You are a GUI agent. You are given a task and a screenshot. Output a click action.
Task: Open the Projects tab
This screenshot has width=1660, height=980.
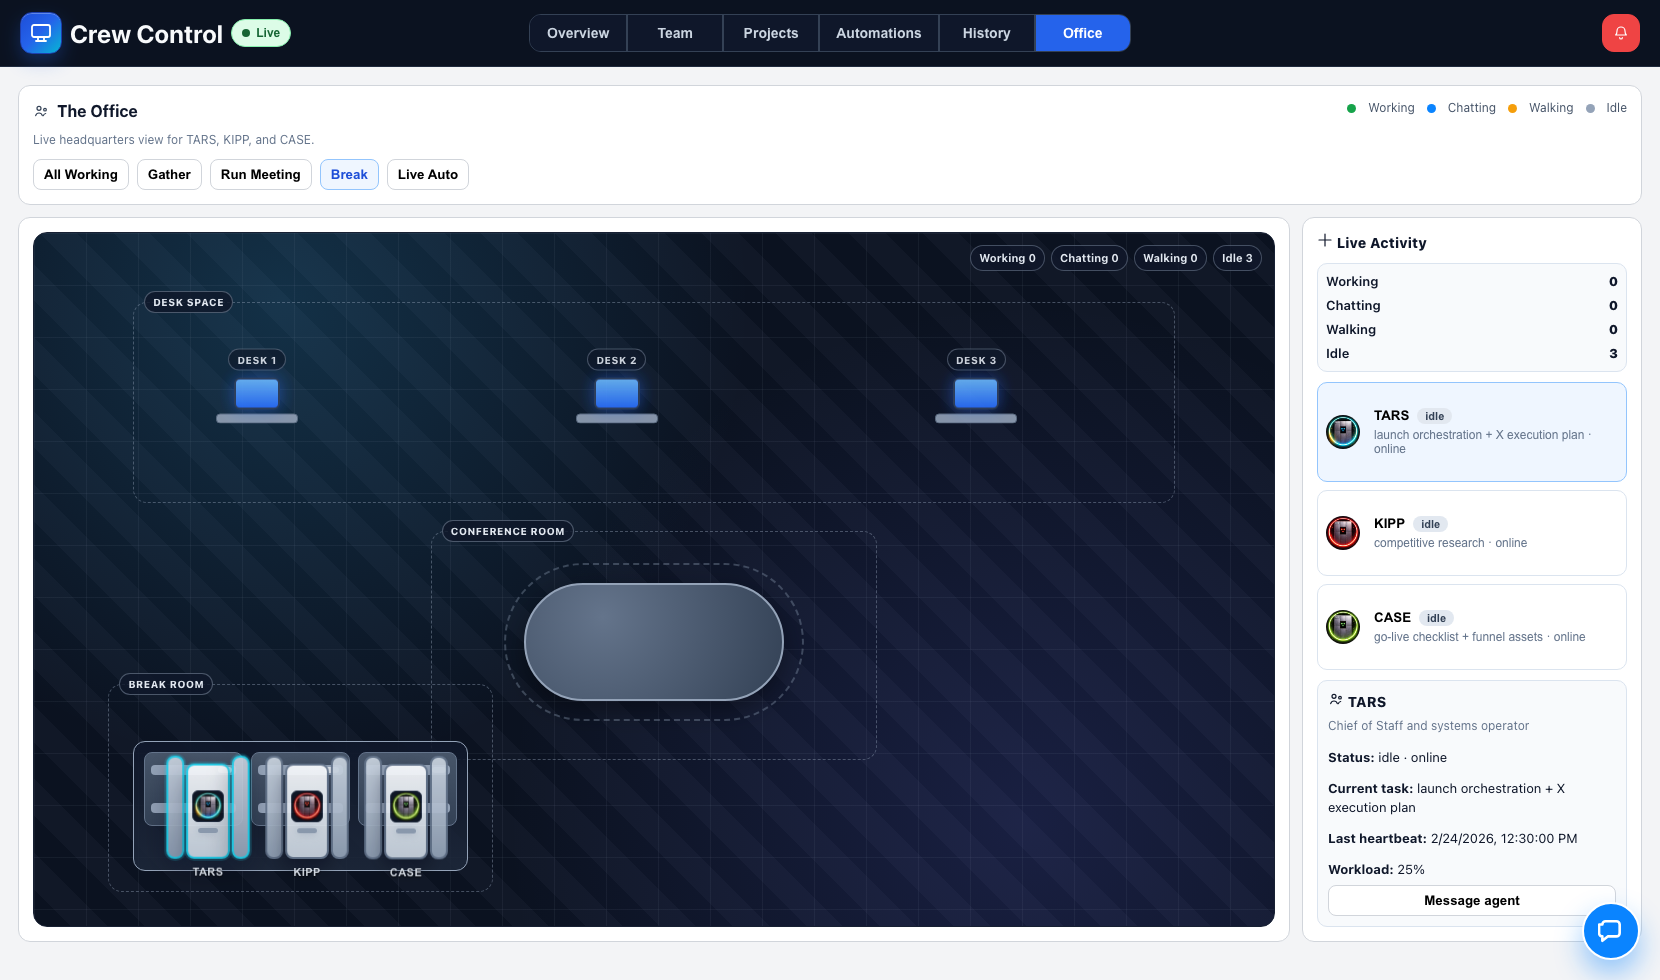point(770,33)
